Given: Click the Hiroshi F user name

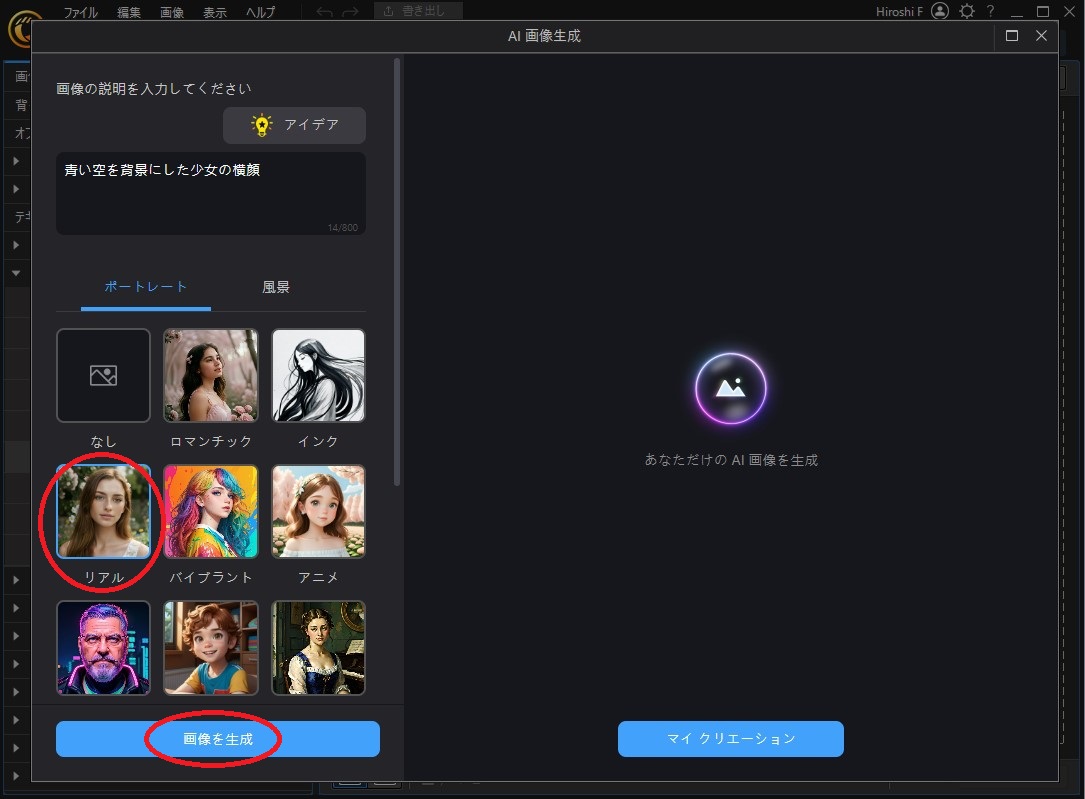Looking at the screenshot, I should 899,12.
